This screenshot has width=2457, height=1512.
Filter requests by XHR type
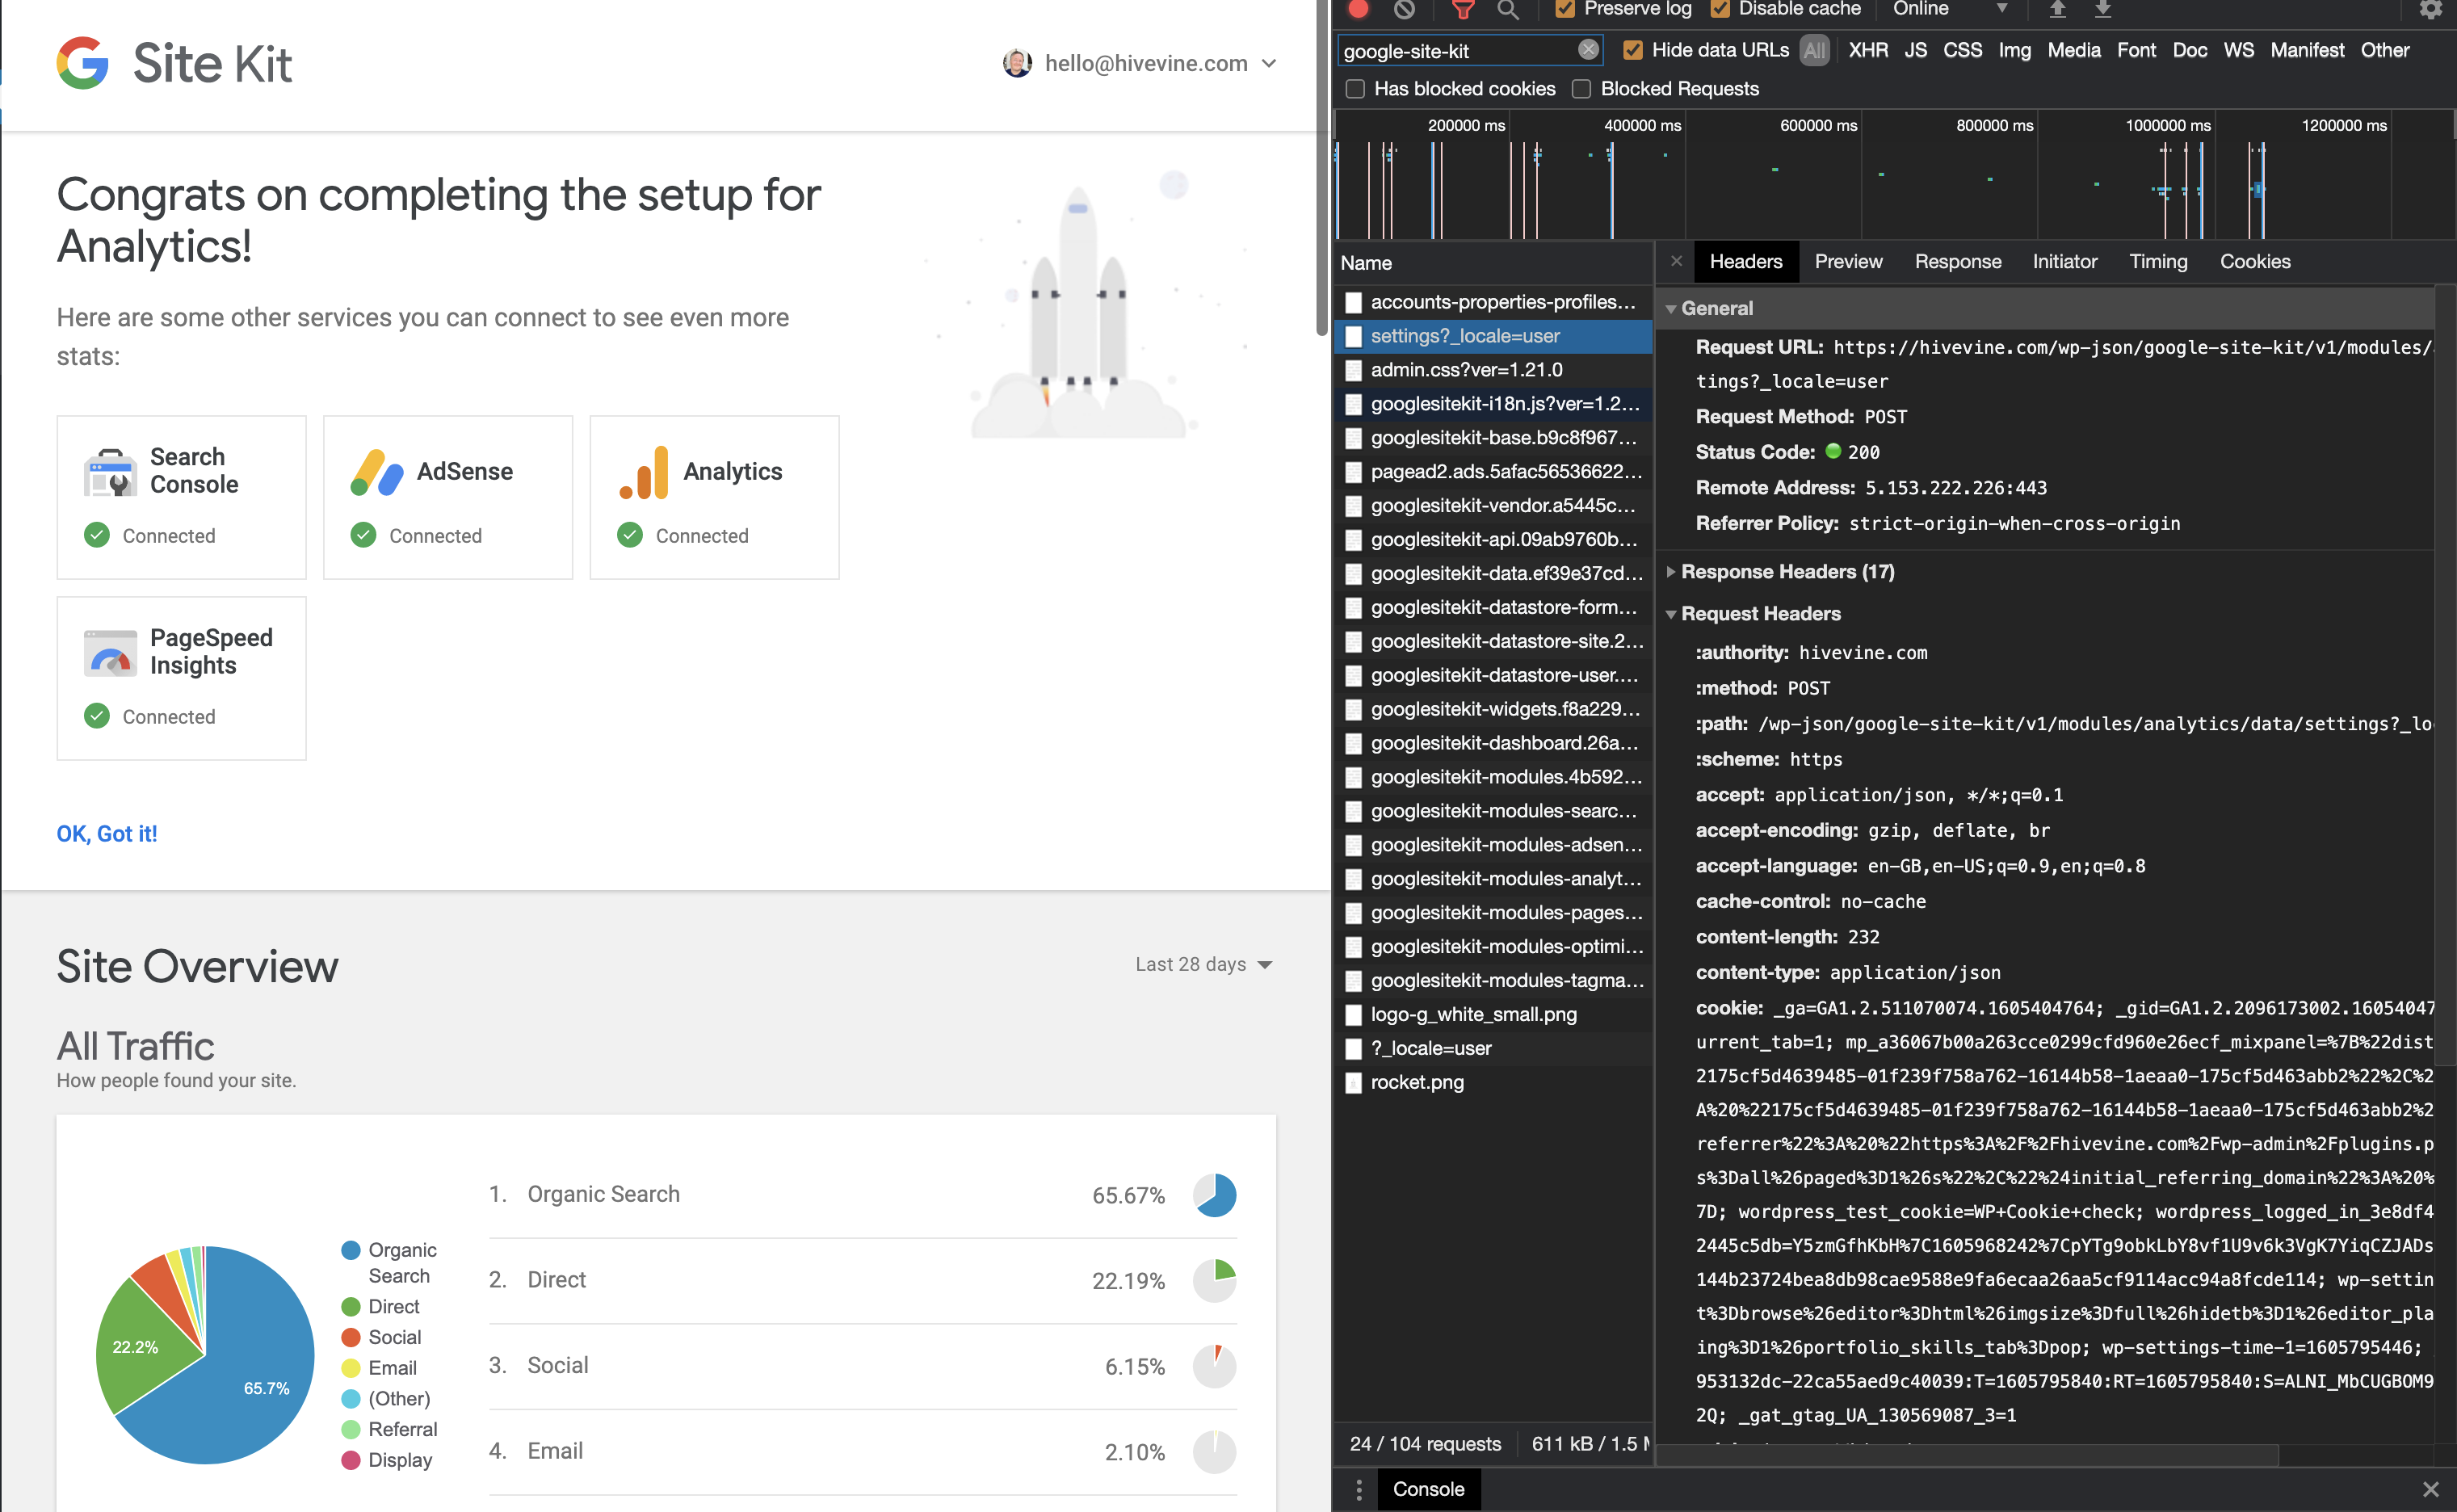coord(1867,50)
